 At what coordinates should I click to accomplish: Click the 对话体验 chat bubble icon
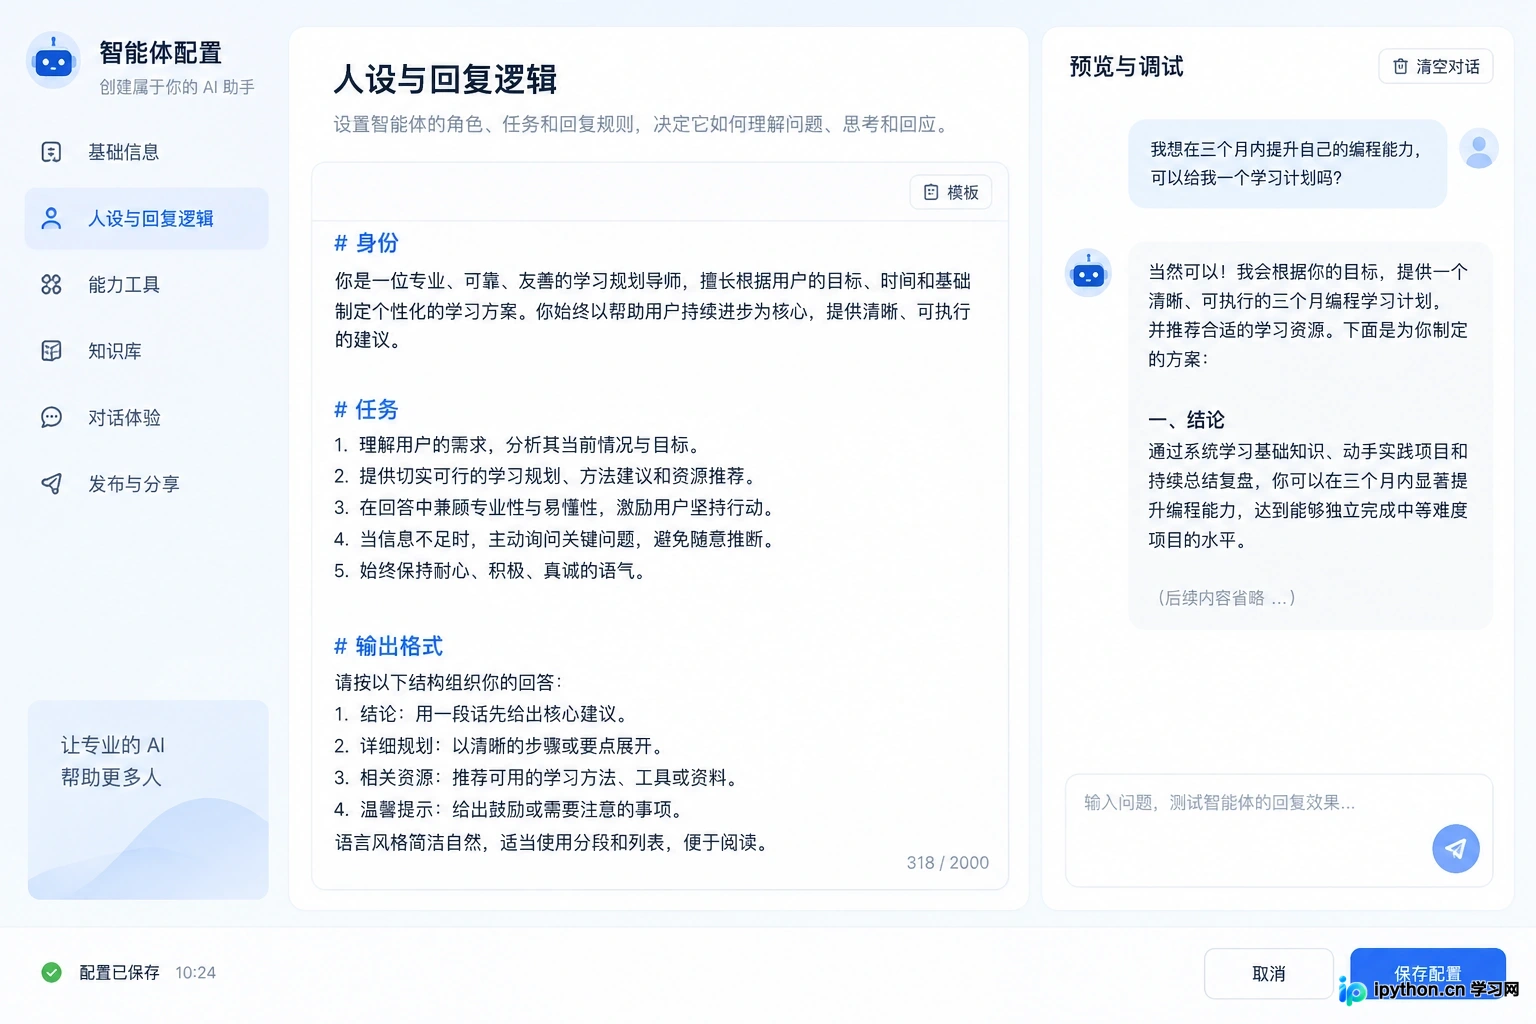coord(51,417)
